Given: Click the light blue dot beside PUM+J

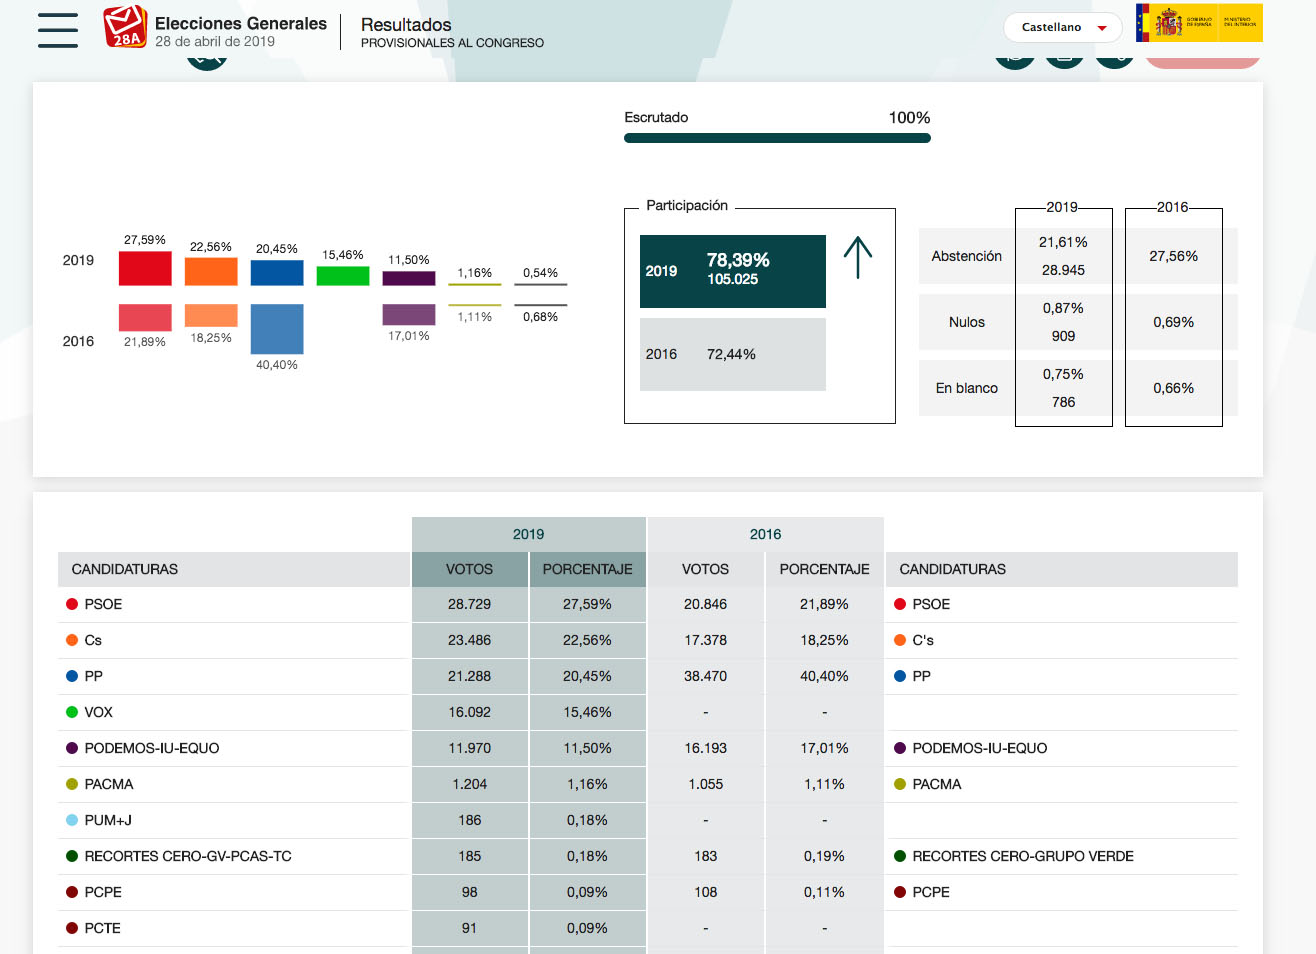Looking at the screenshot, I should point(72,820).
